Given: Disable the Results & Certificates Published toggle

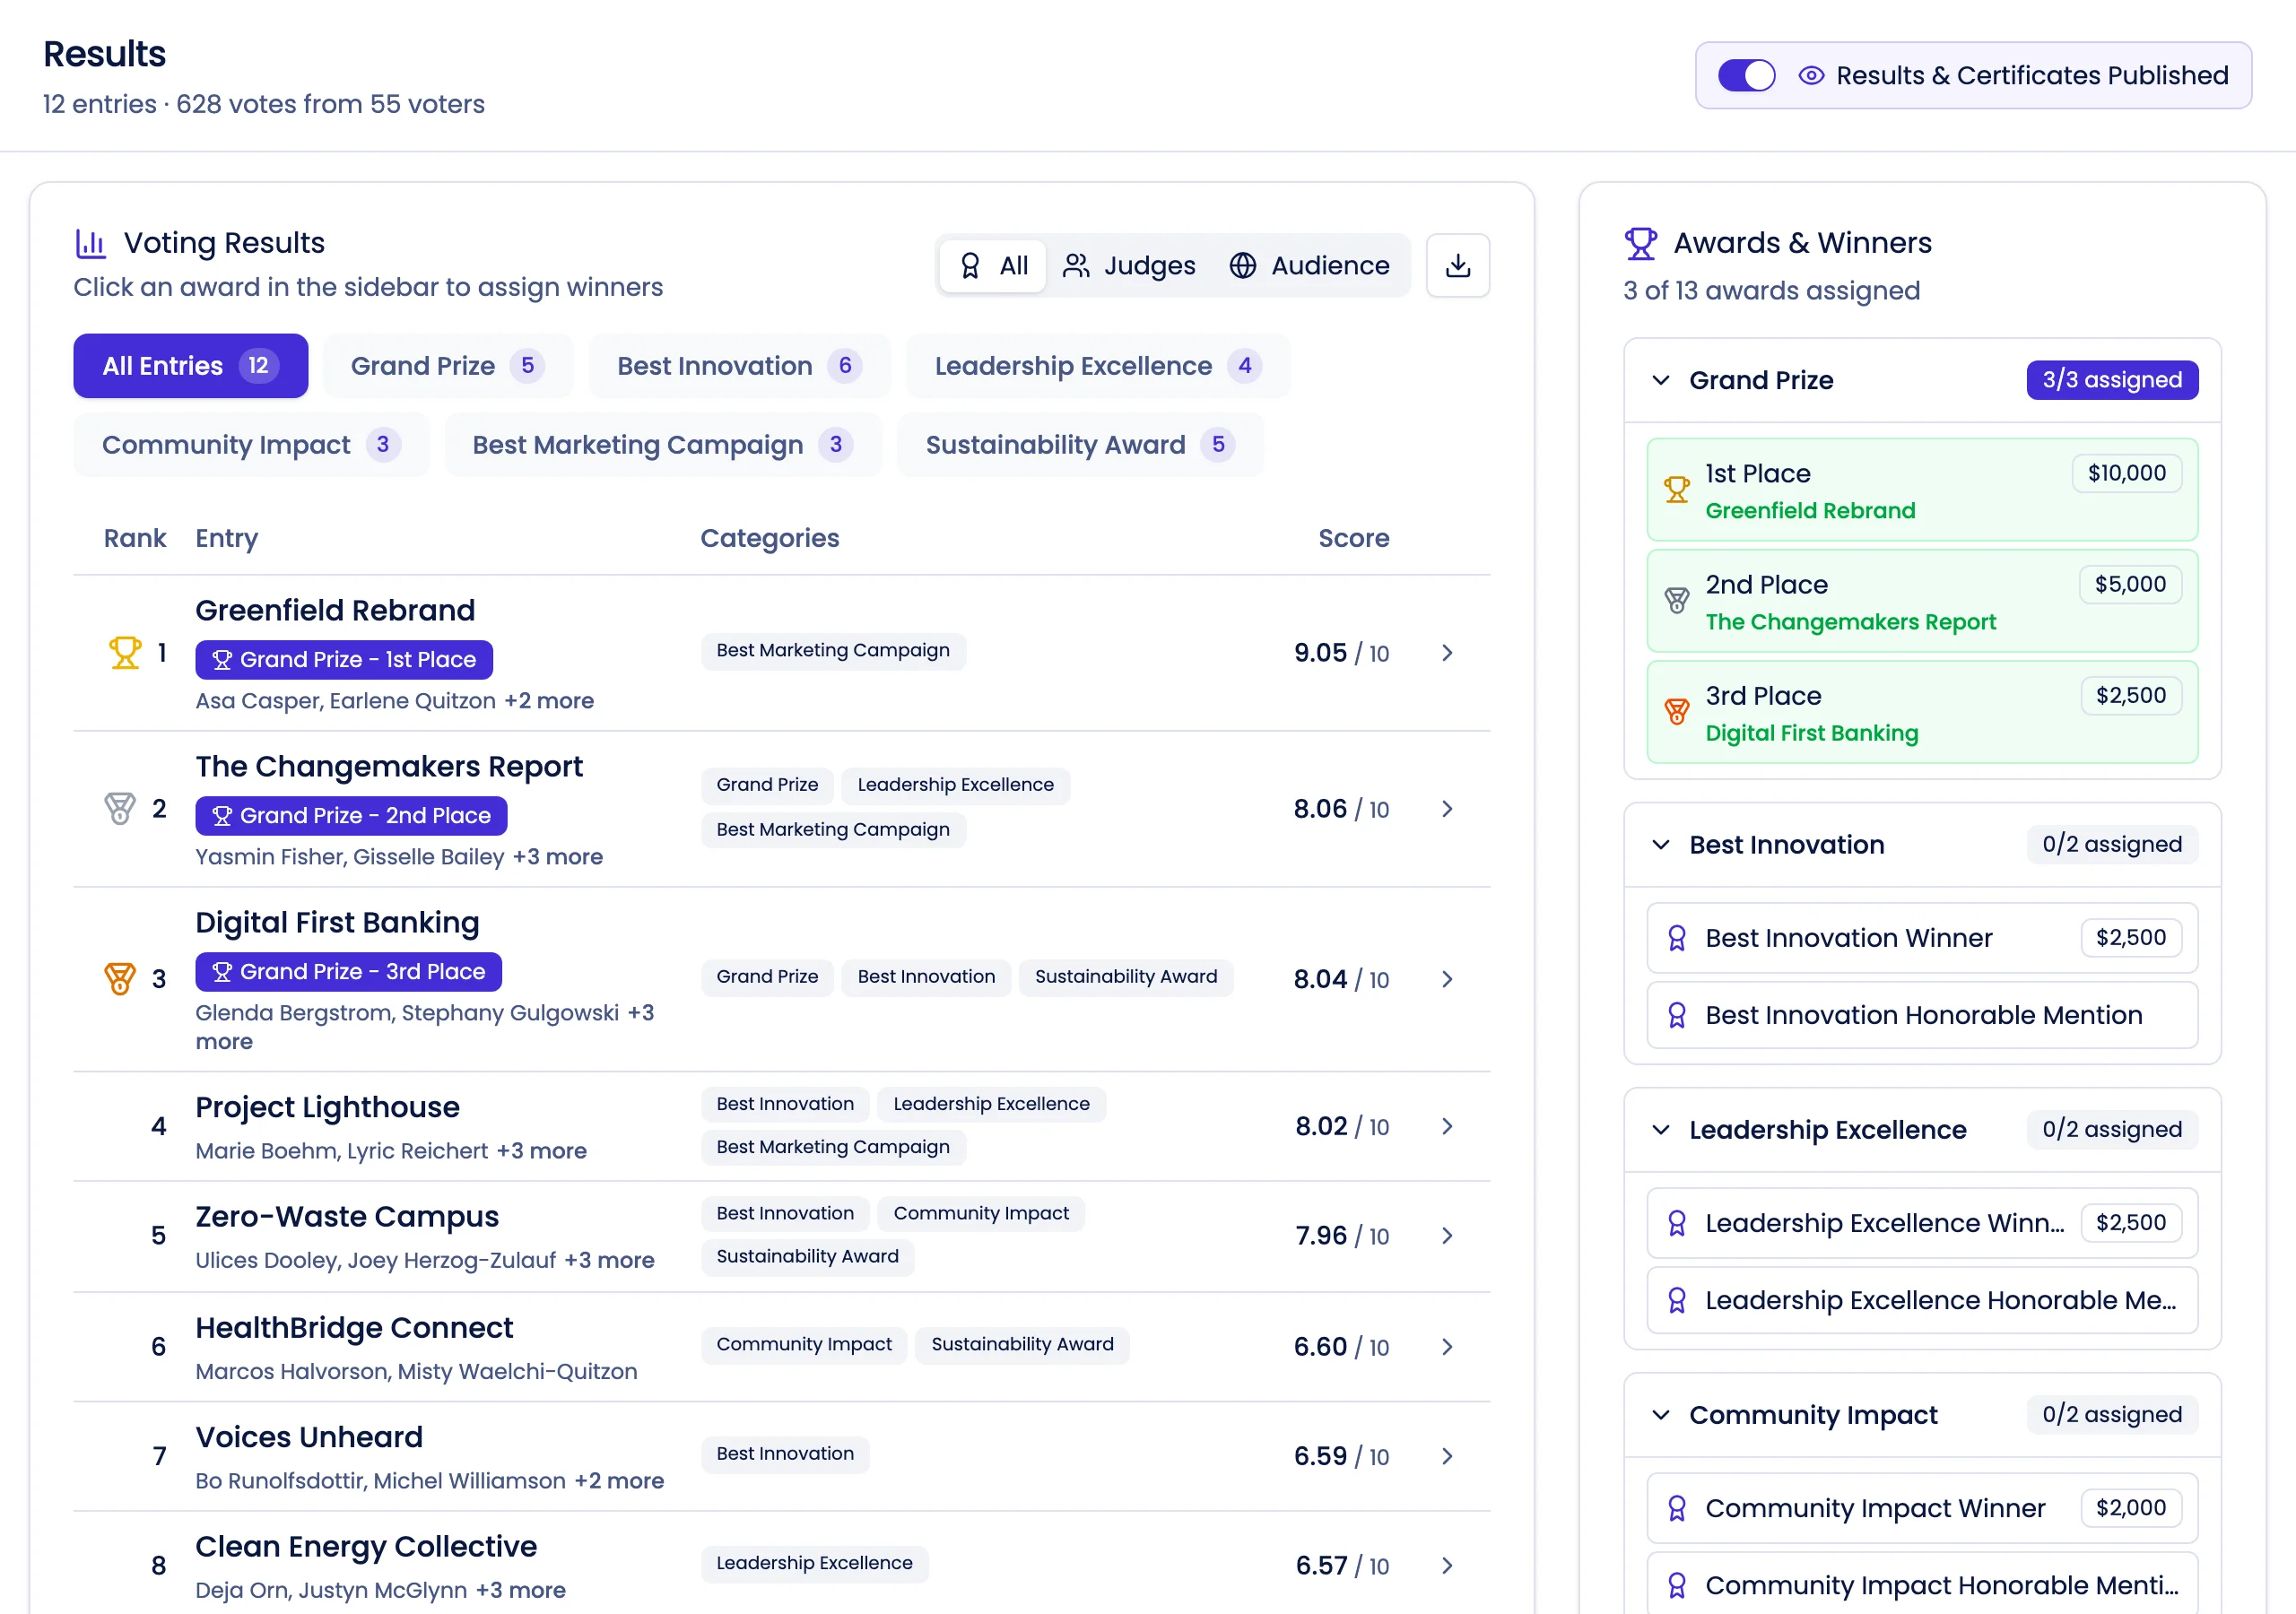Looking at the screenshot, I should click(x=1746, y=75).
